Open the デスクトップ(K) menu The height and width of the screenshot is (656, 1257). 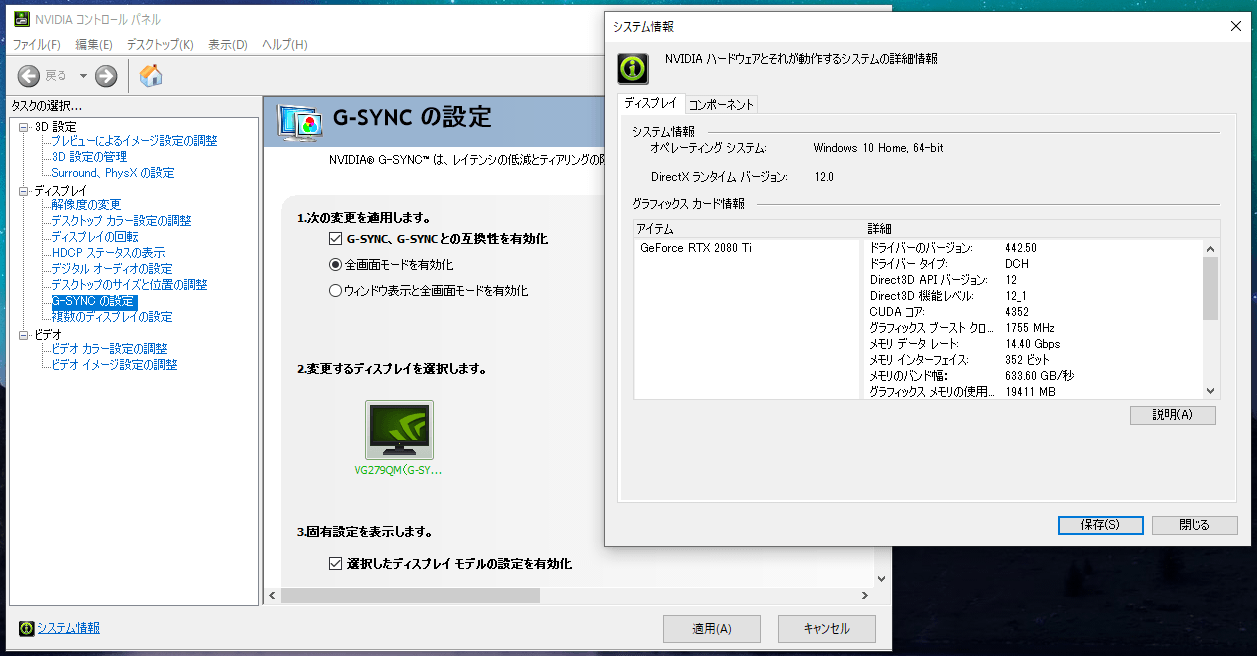[x=160, y=45]
